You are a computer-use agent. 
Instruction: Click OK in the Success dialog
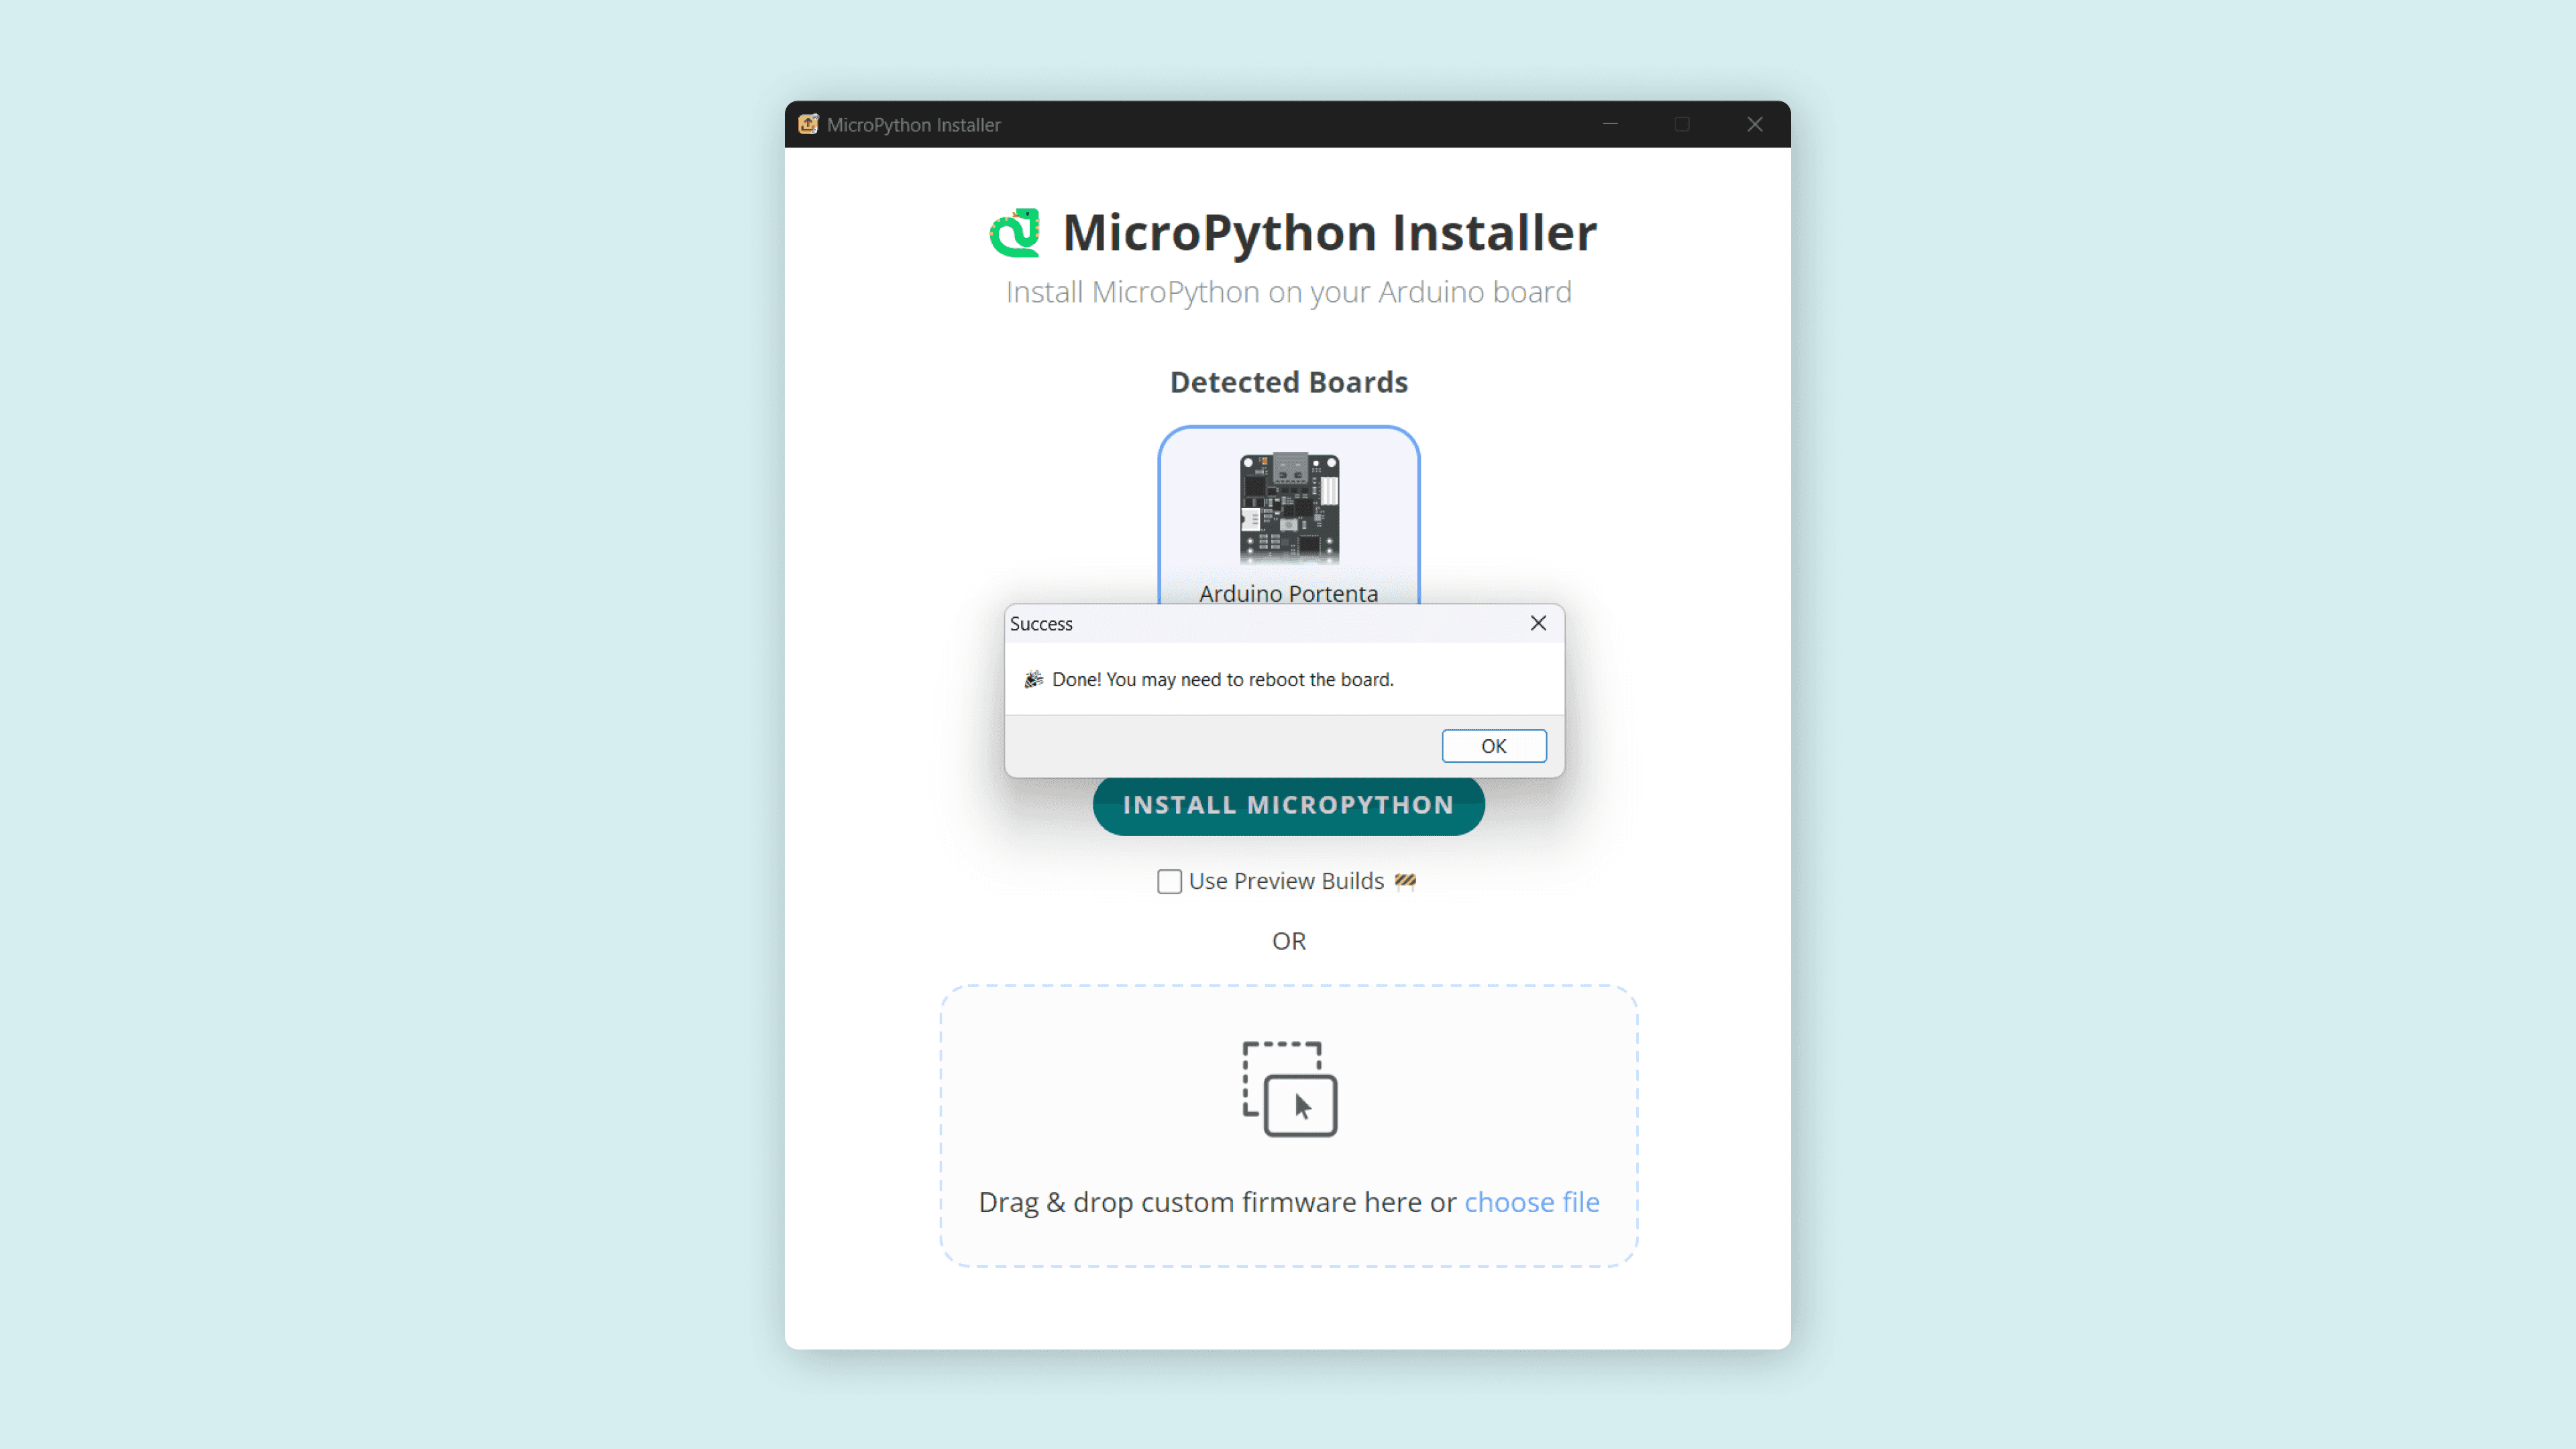click(x=1493, y=746)
